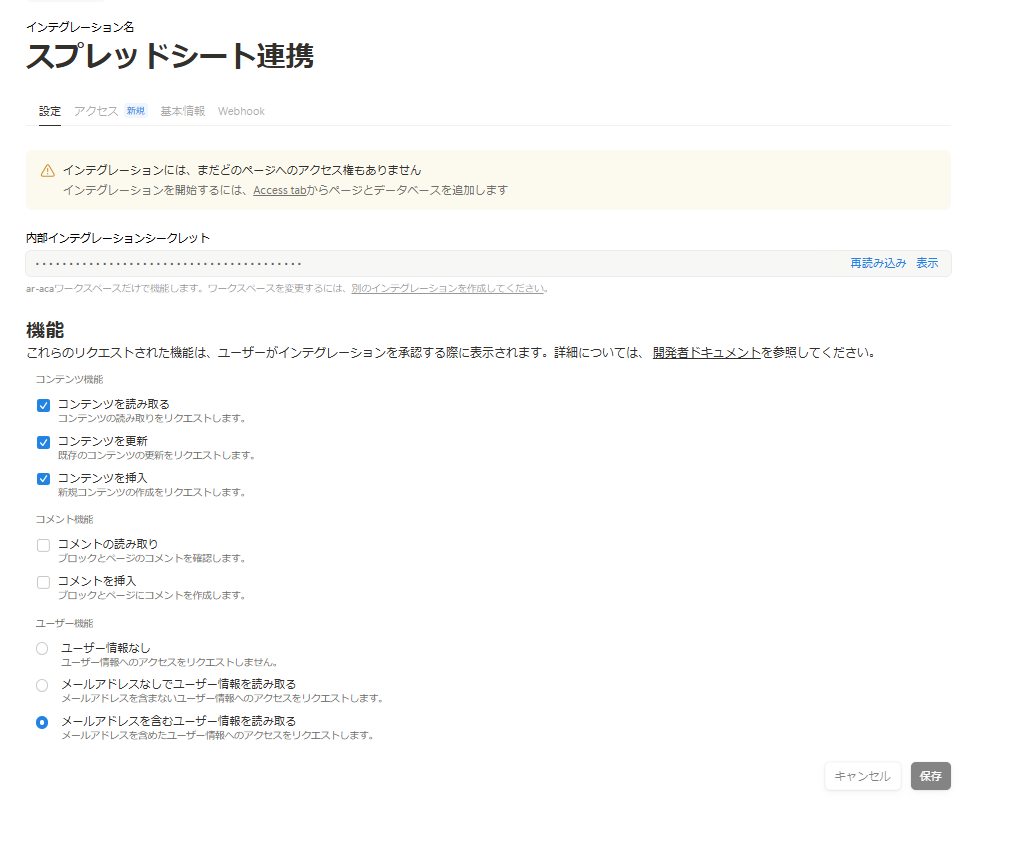Disable the コンテンツを挿入 checkbox

(x=43, y=479)
